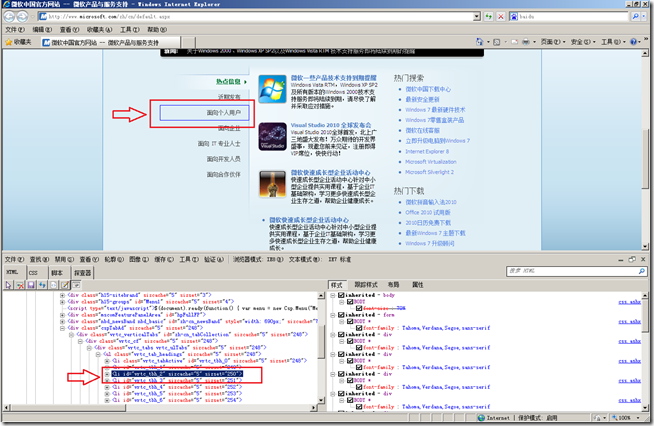Open the Internet Explorer 8 link
654x426 pixels.
pyautogui.click(x=427, y=151)
